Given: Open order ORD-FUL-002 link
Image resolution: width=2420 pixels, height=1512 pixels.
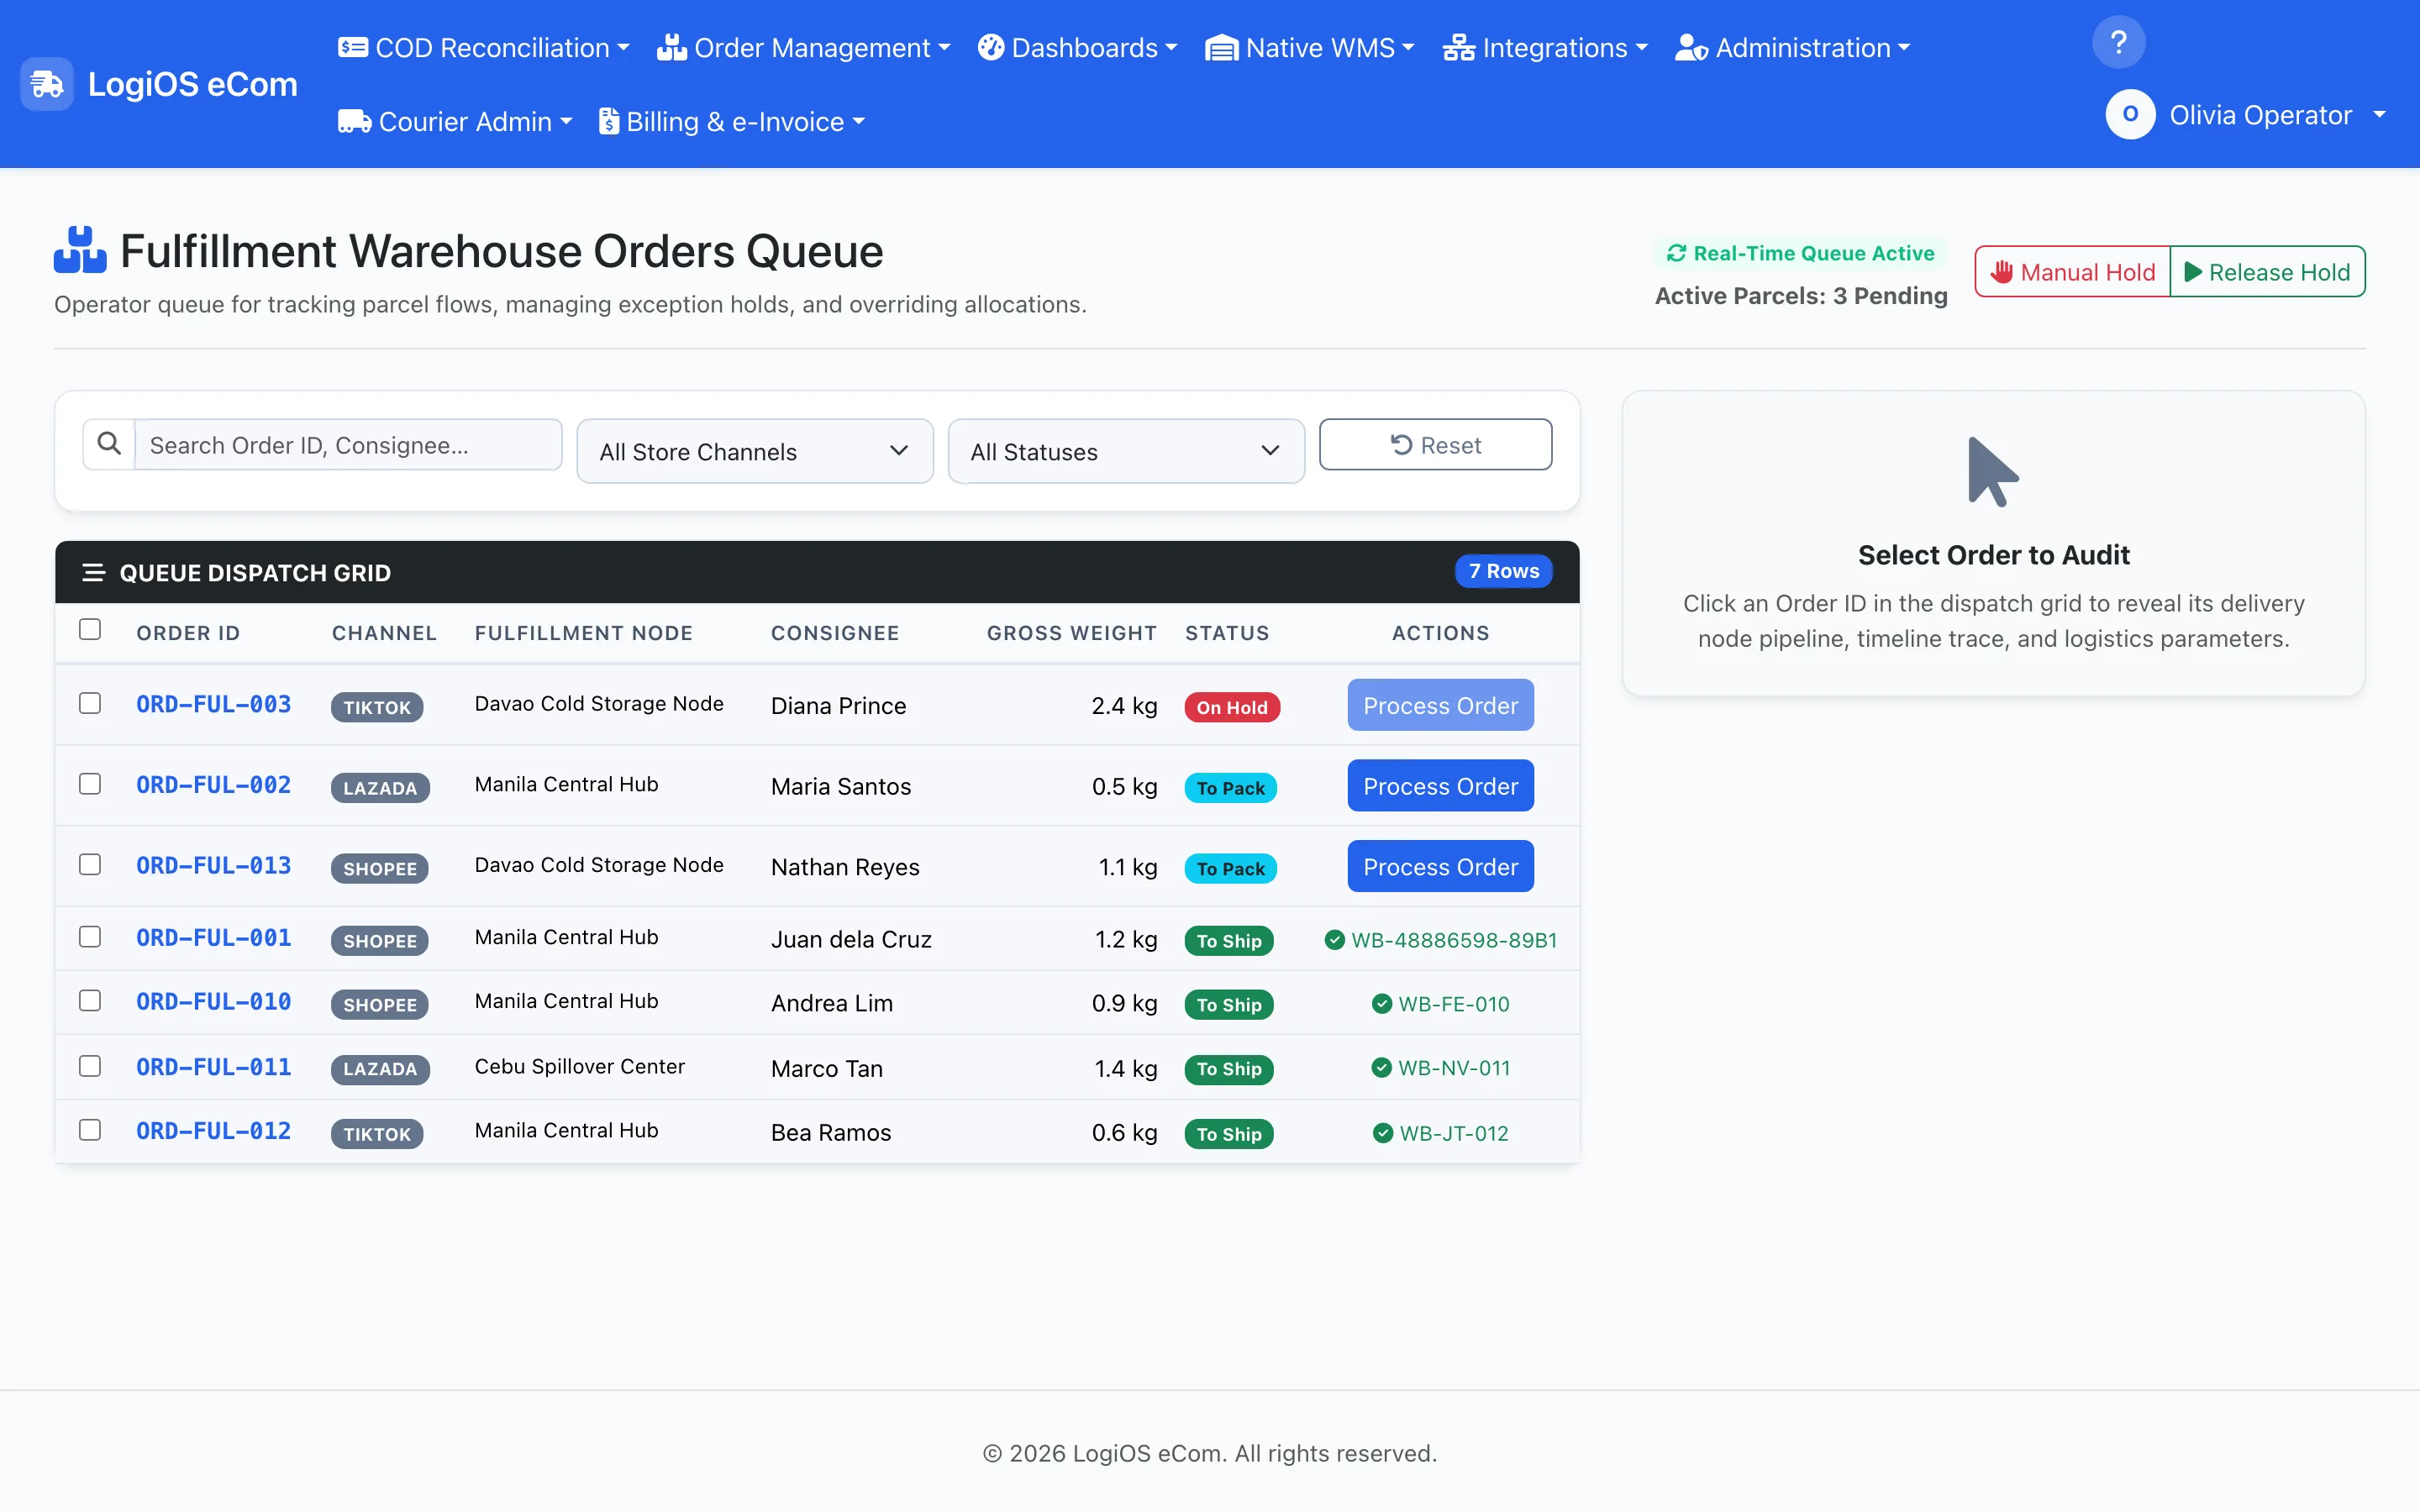Looking at the screenshot, I should 214,785.
